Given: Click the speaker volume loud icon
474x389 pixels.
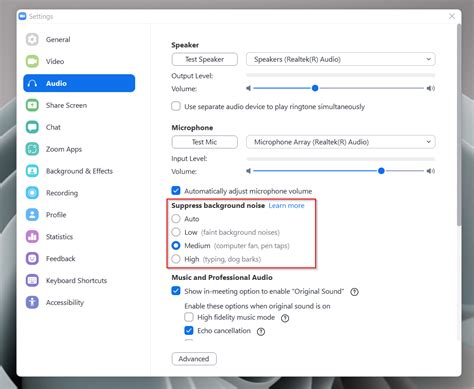Looking at the screenshot, I should pyautogui.click(x=431, y=88).
